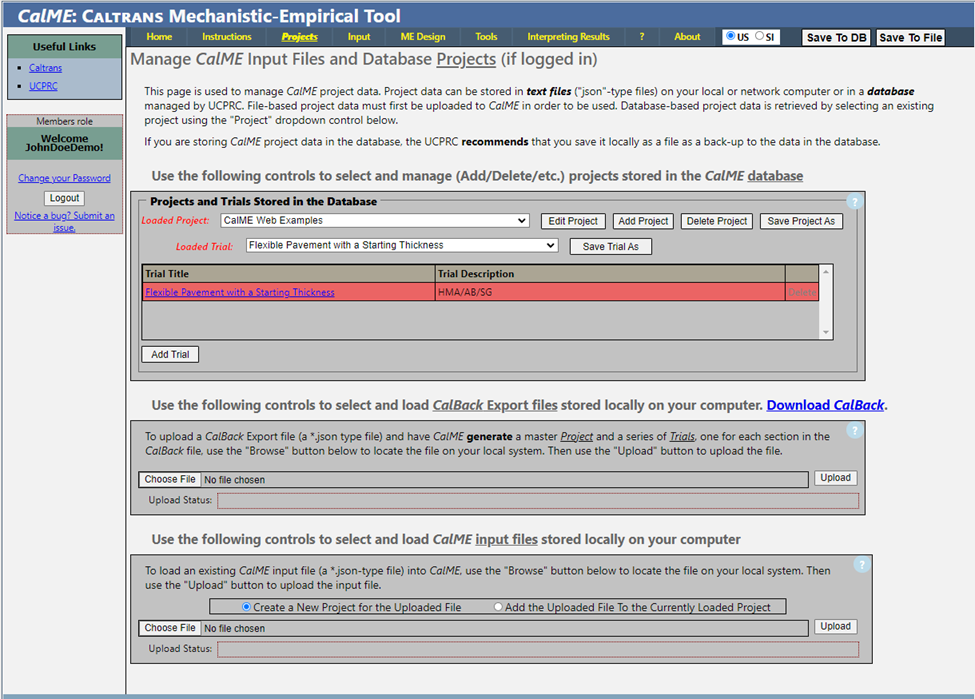Select the US units radio button
The width and height of the screenshot is (975, 699).
733,37
